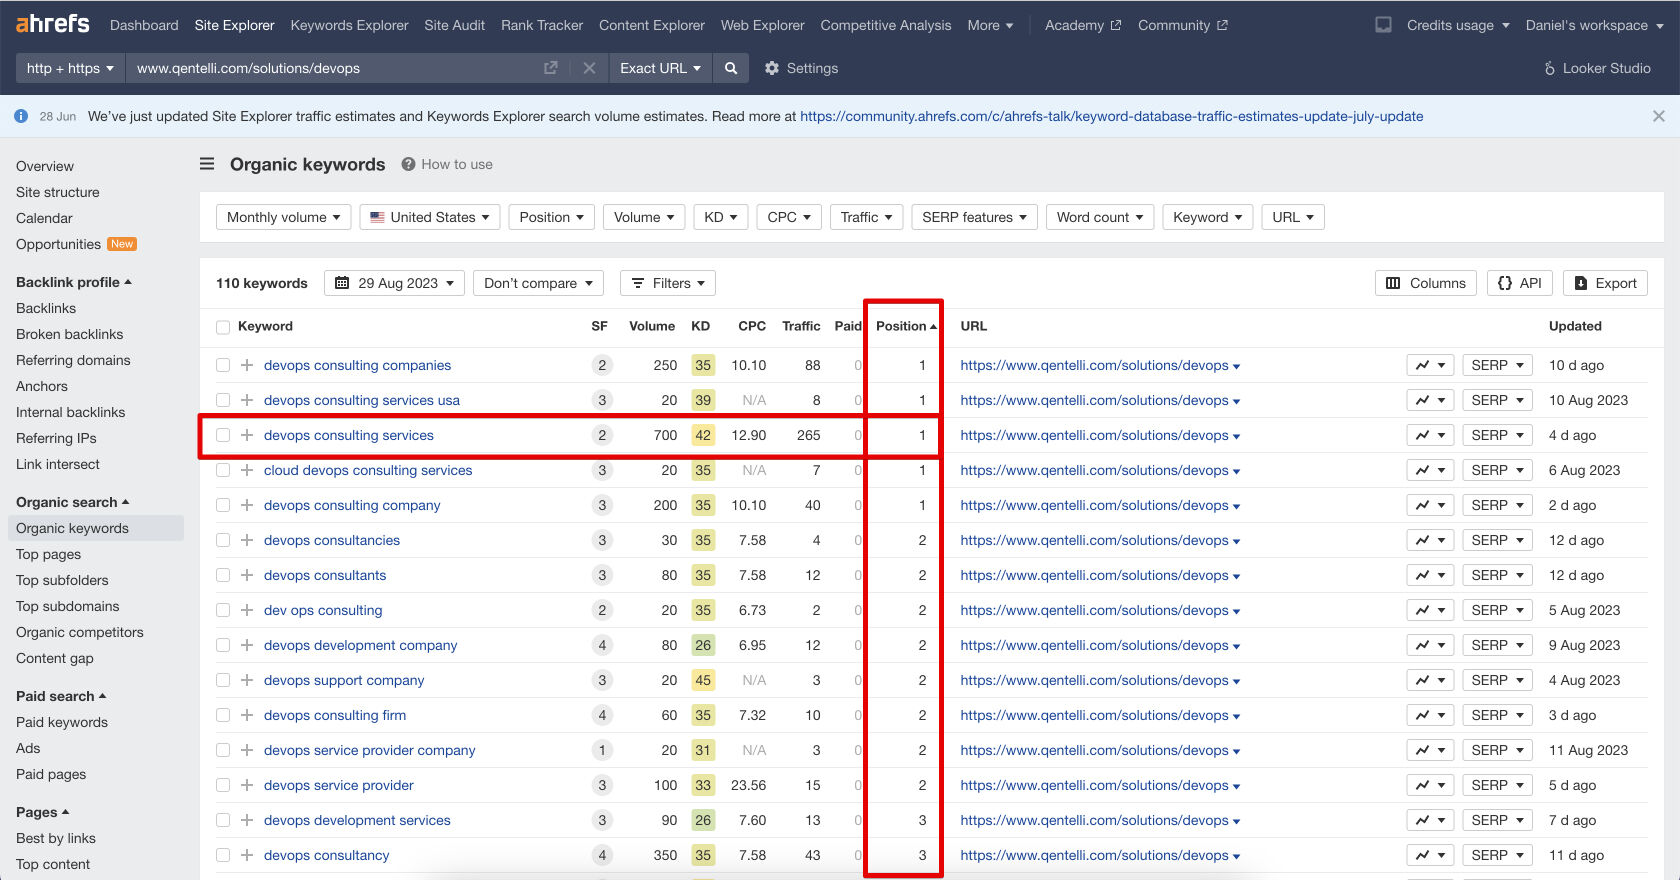Click the Ahrefs logo
1680x880 pixels.
coord(53,23)
